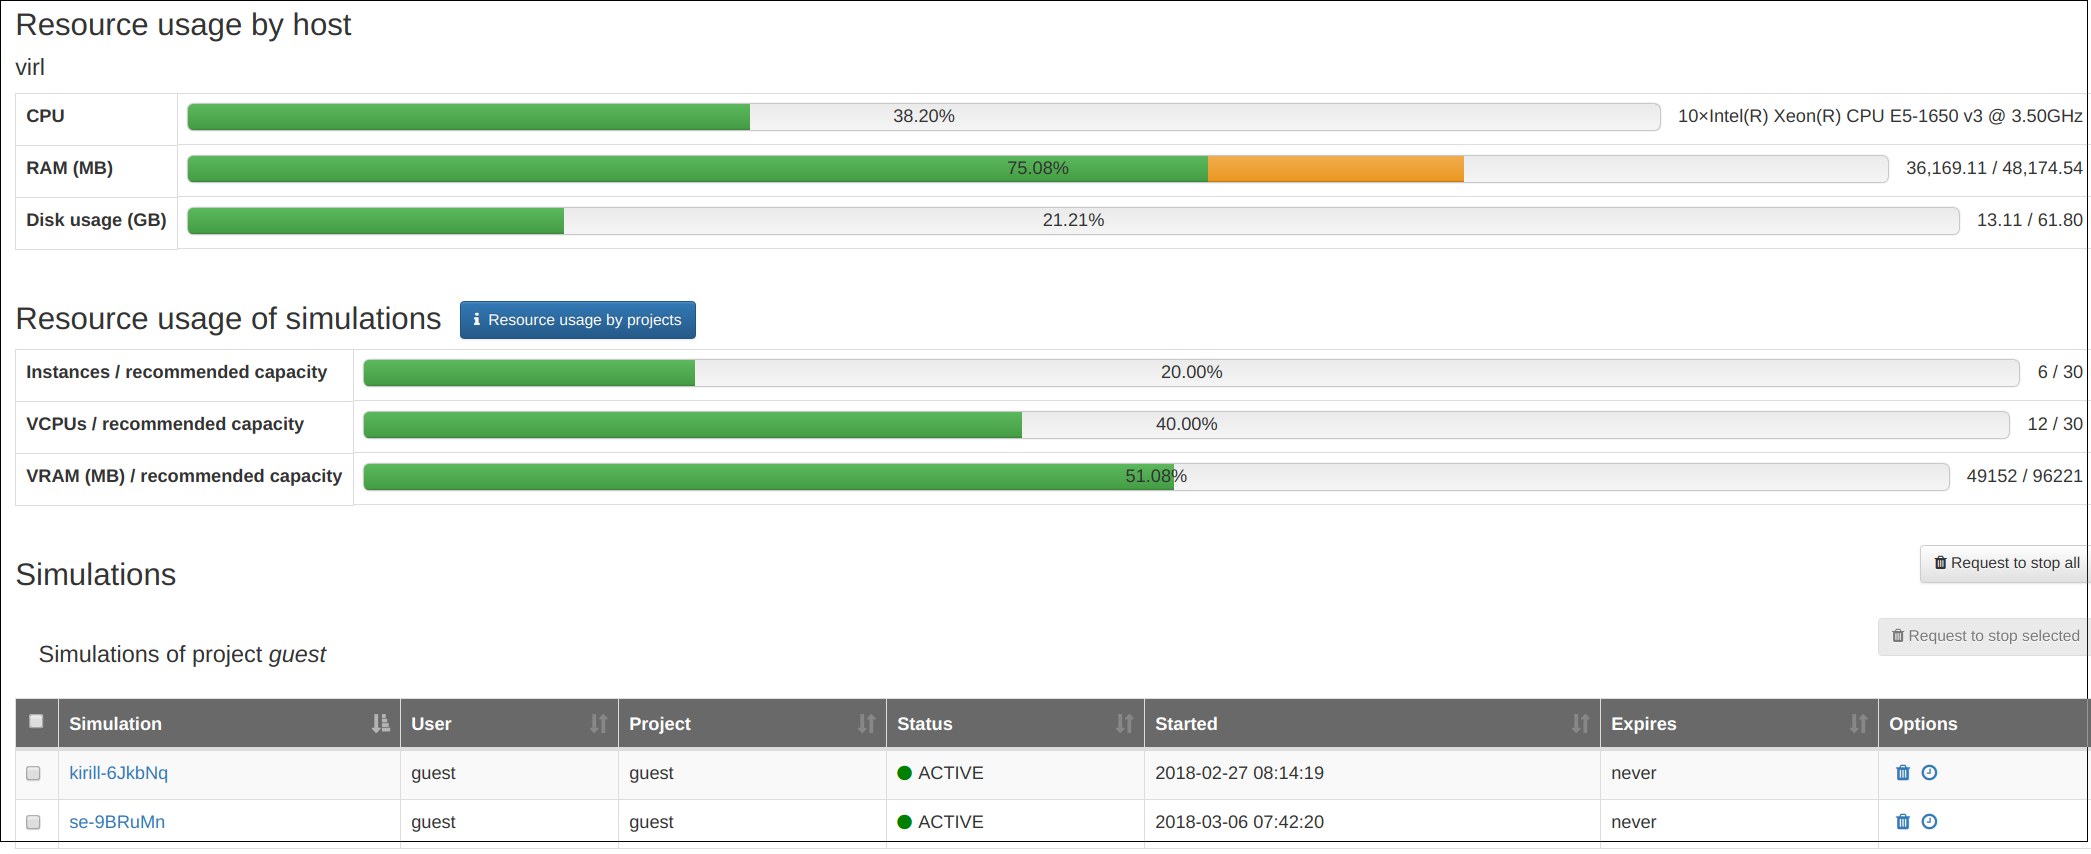Click the Intel Xeon CPU description text
Screen dimensions: 2091x854
[x=1880, y=116]
